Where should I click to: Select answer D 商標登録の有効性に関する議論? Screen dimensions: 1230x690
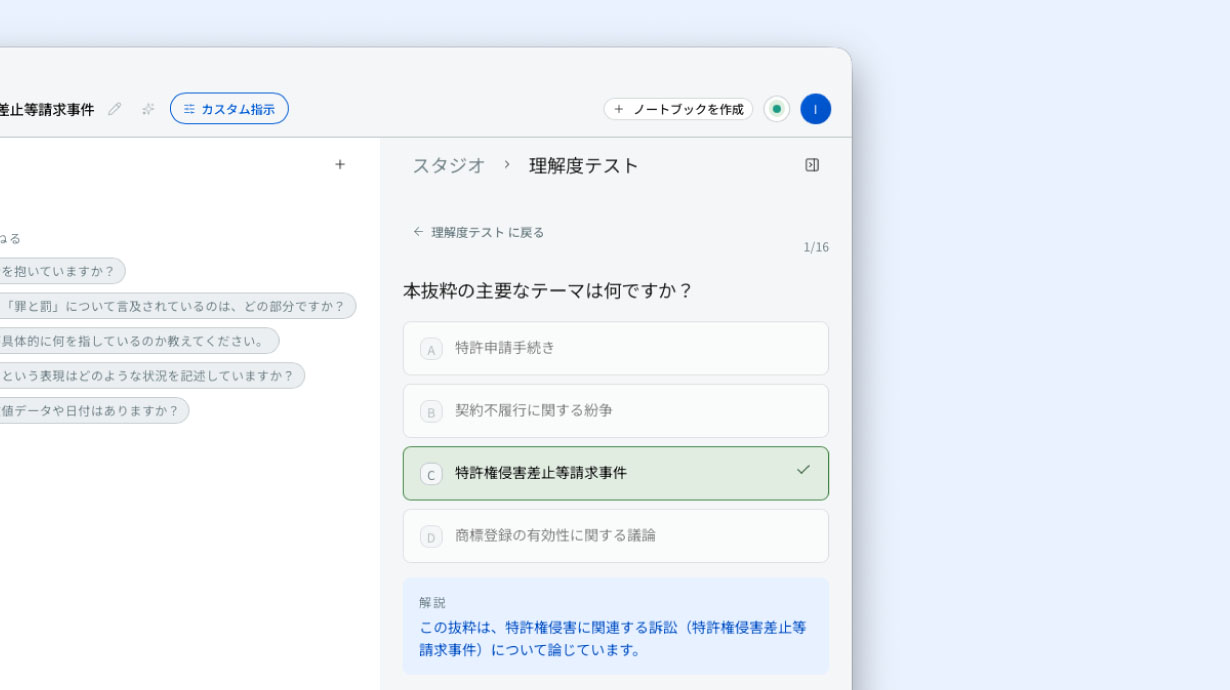[x=616, y=536]
